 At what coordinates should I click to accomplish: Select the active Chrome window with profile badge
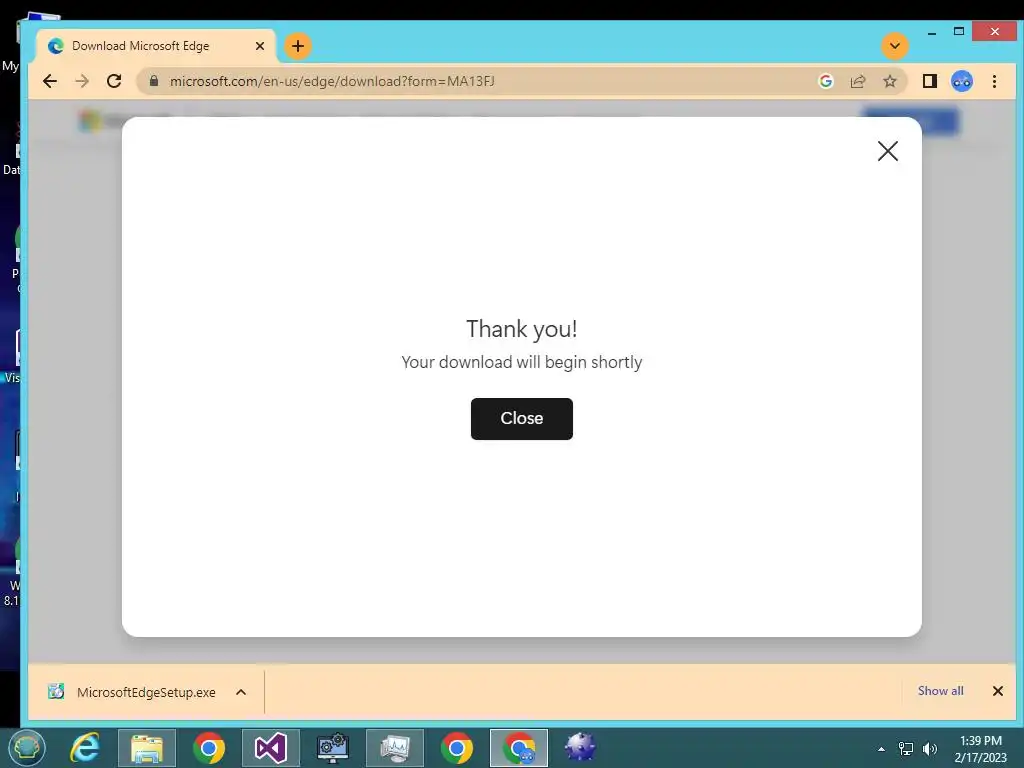point(519,748)
